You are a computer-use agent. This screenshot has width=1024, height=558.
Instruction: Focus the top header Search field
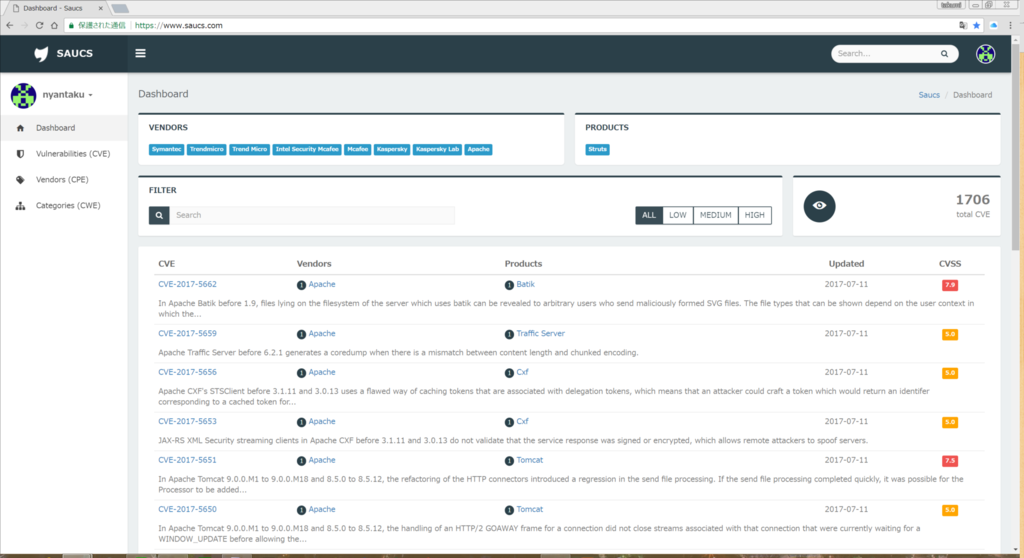pyautogui.click(x=886, y=54)
